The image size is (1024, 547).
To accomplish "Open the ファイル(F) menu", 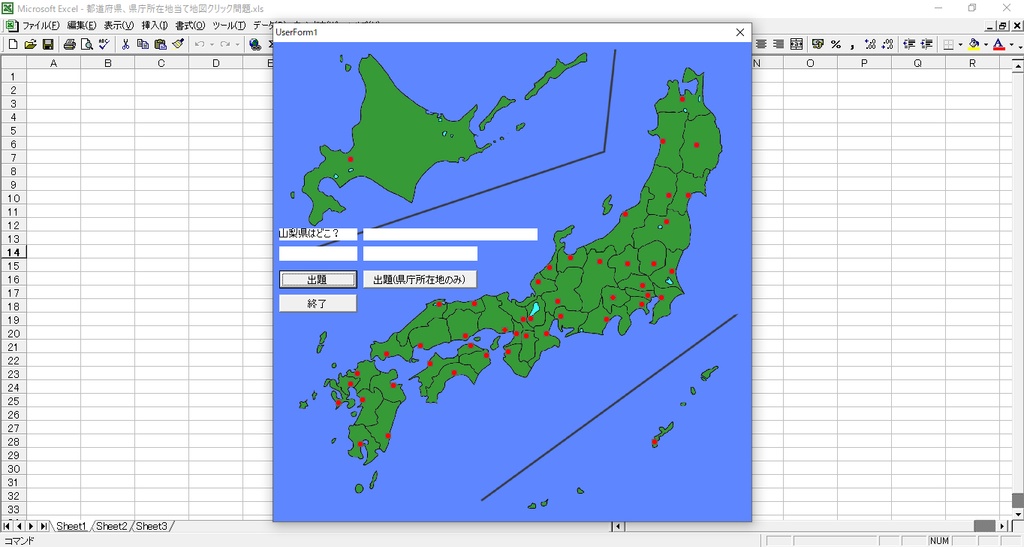I will (x=40, y=26).
